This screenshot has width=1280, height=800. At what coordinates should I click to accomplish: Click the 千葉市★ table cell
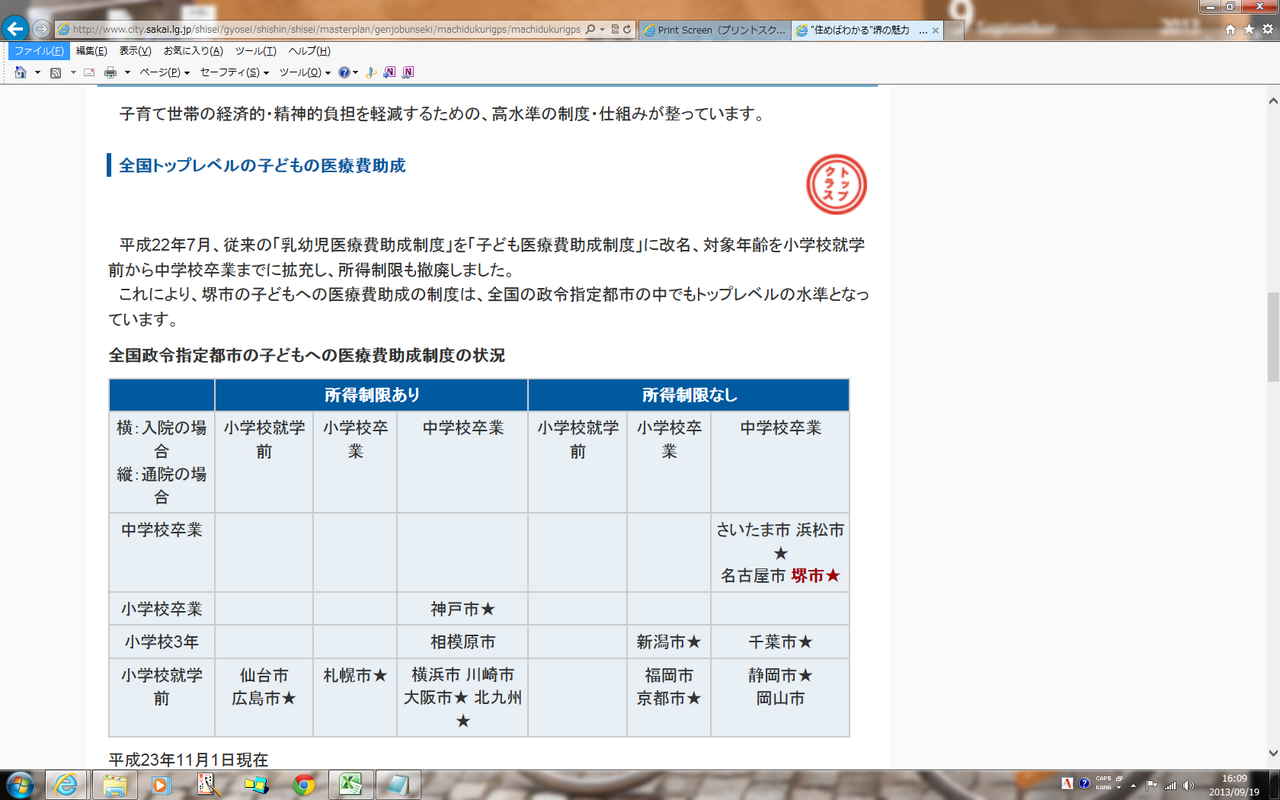point(780,642)
